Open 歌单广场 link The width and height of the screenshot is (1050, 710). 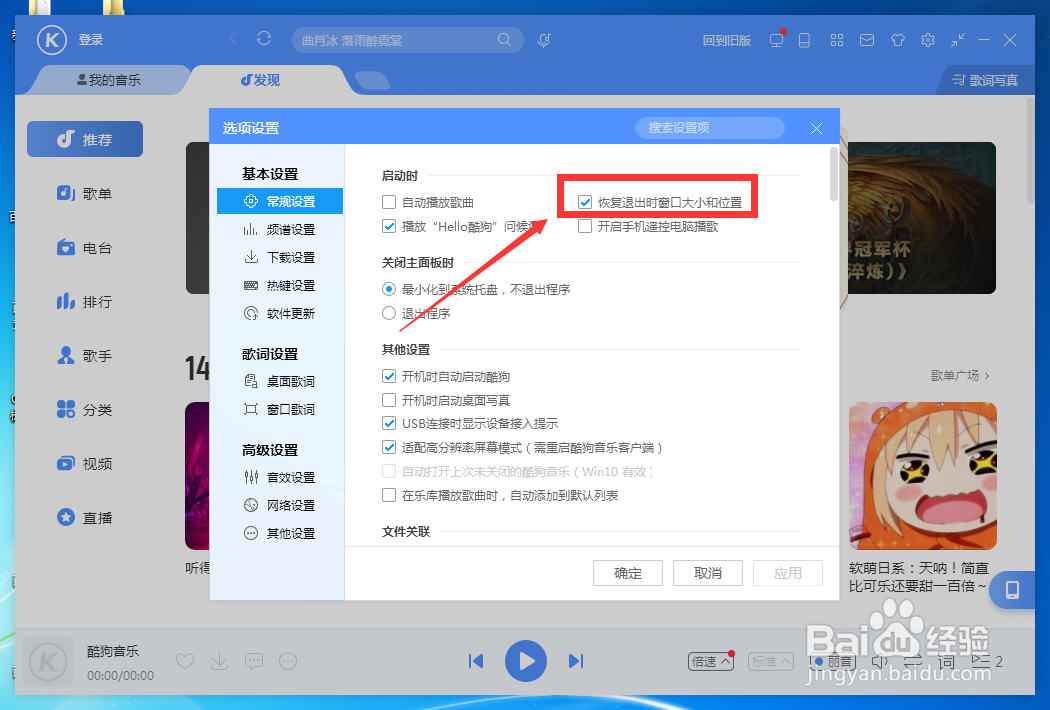(x=960, y=376)
